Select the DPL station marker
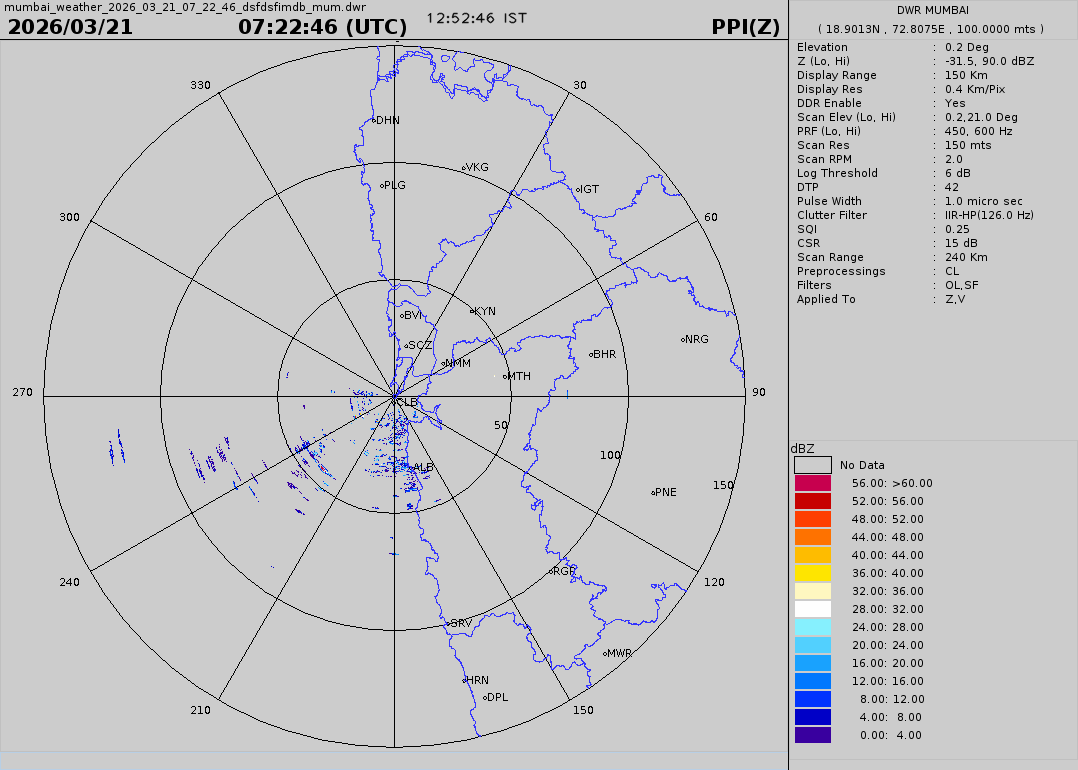The height and width of the screenshot is (770, 1078). pos(485,698)
